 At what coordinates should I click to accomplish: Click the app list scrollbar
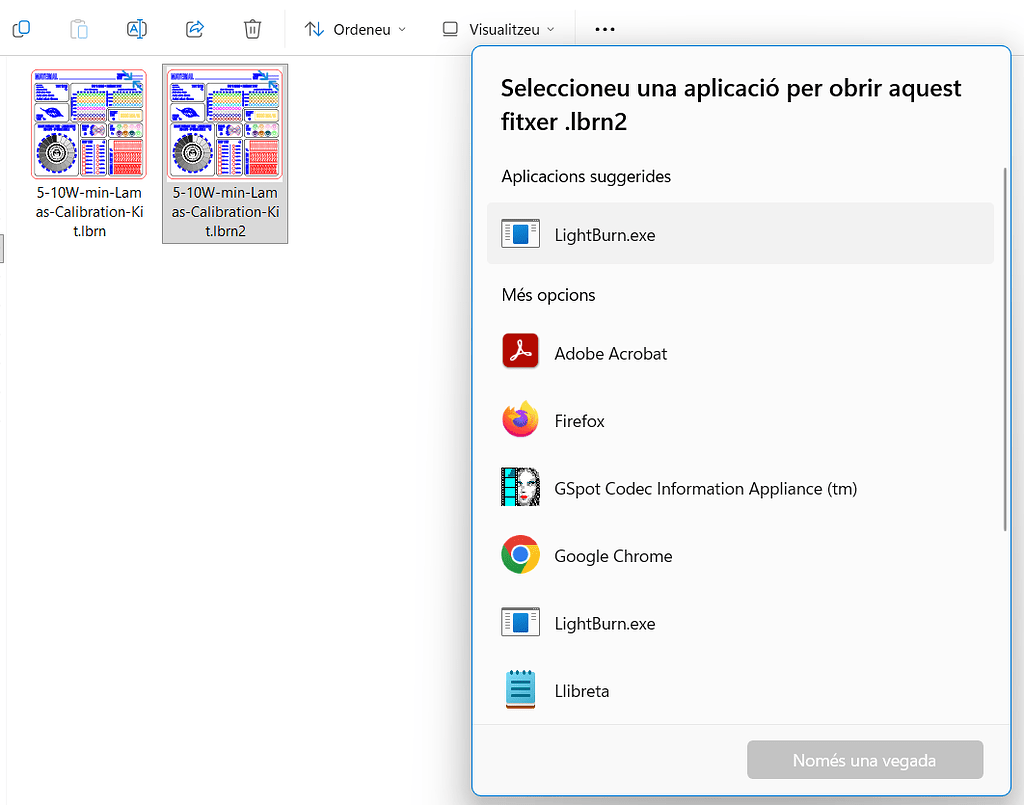[1005, 349]
